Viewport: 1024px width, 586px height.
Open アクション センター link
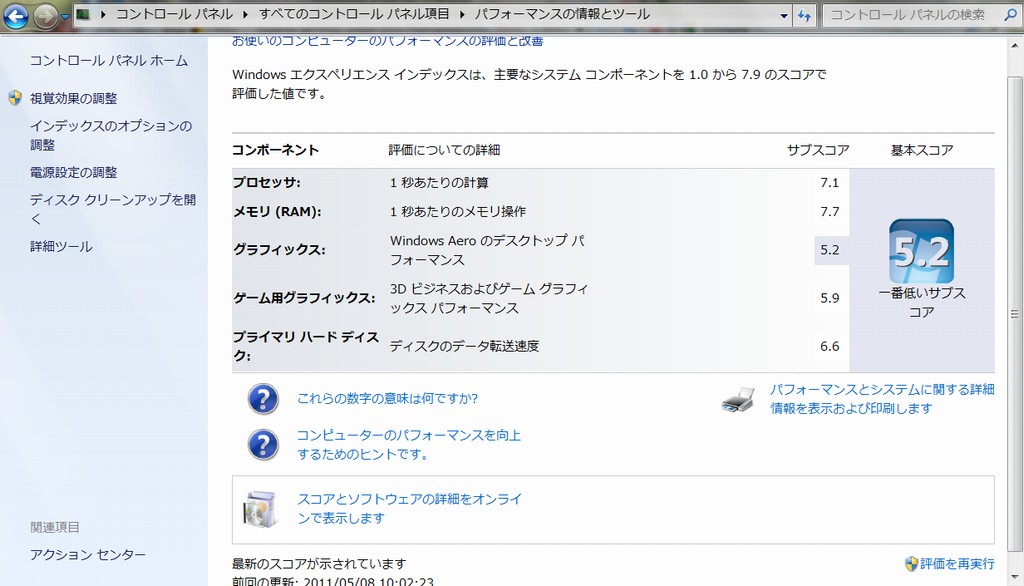(x=88, y=555)
